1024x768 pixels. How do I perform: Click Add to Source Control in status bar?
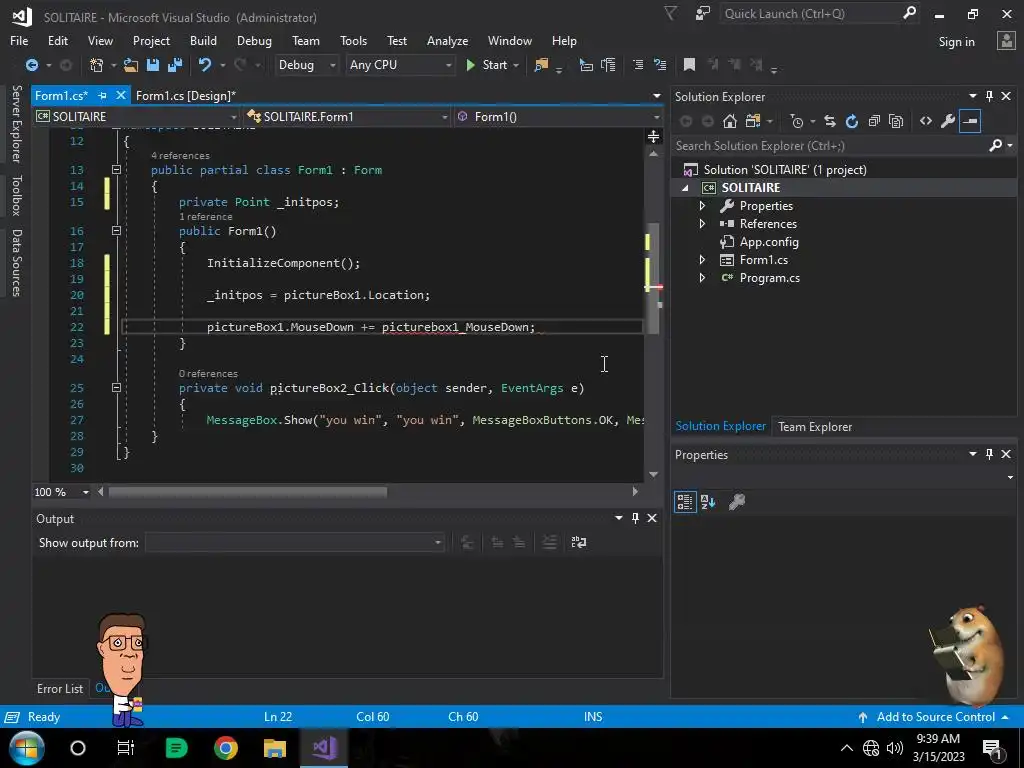pos(935,716)
